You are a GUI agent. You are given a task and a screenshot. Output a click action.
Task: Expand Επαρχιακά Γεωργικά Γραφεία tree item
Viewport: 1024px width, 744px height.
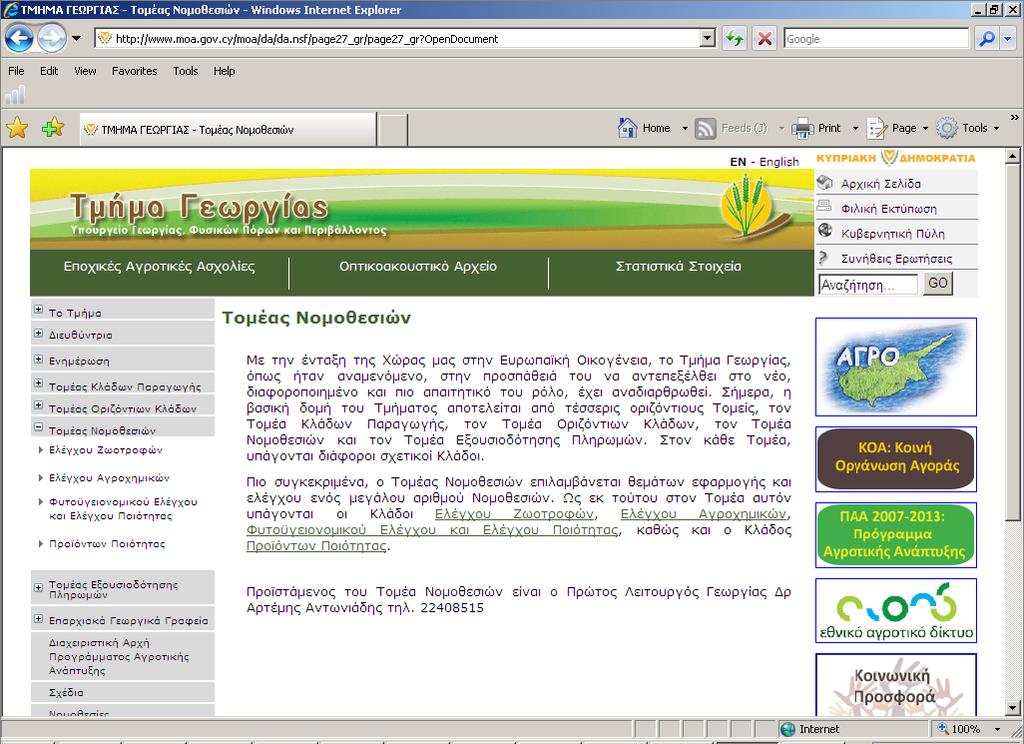click(x=39, y=619)
